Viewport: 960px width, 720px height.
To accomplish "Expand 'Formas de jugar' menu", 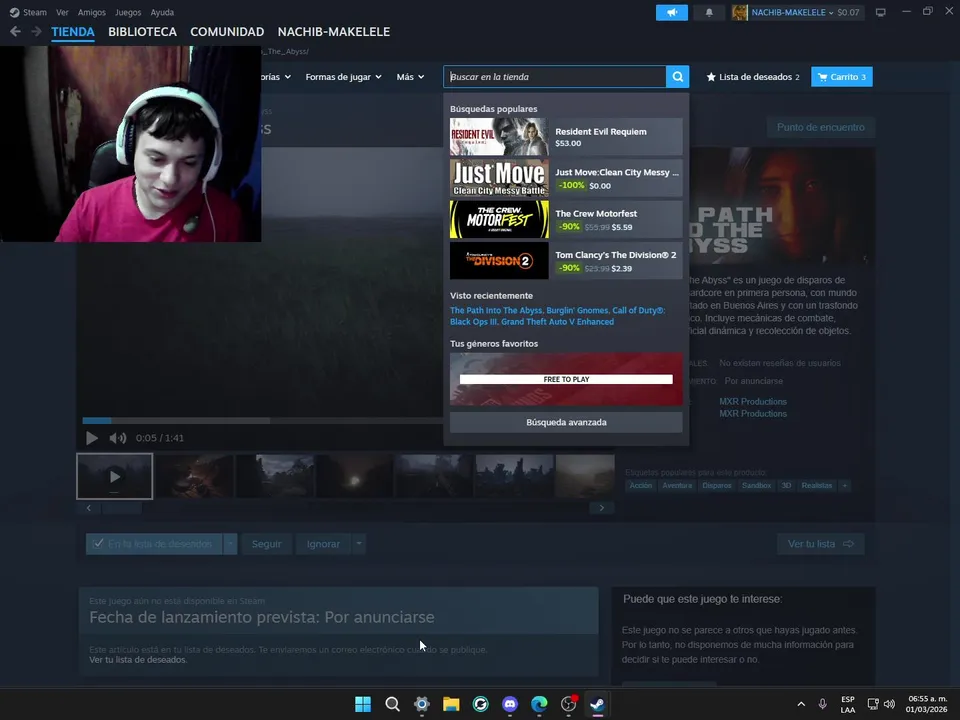I will coord(343,77).
